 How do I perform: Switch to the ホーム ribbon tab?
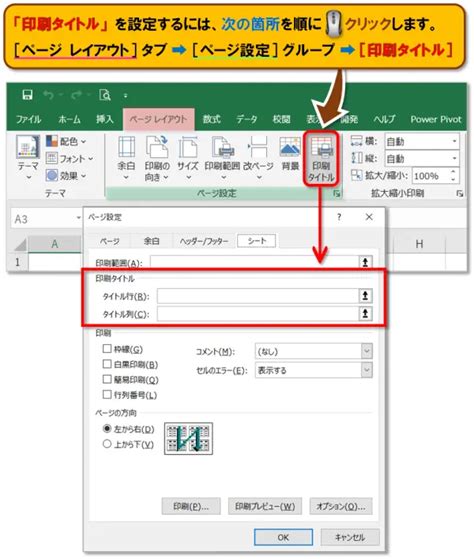[69, 119]
